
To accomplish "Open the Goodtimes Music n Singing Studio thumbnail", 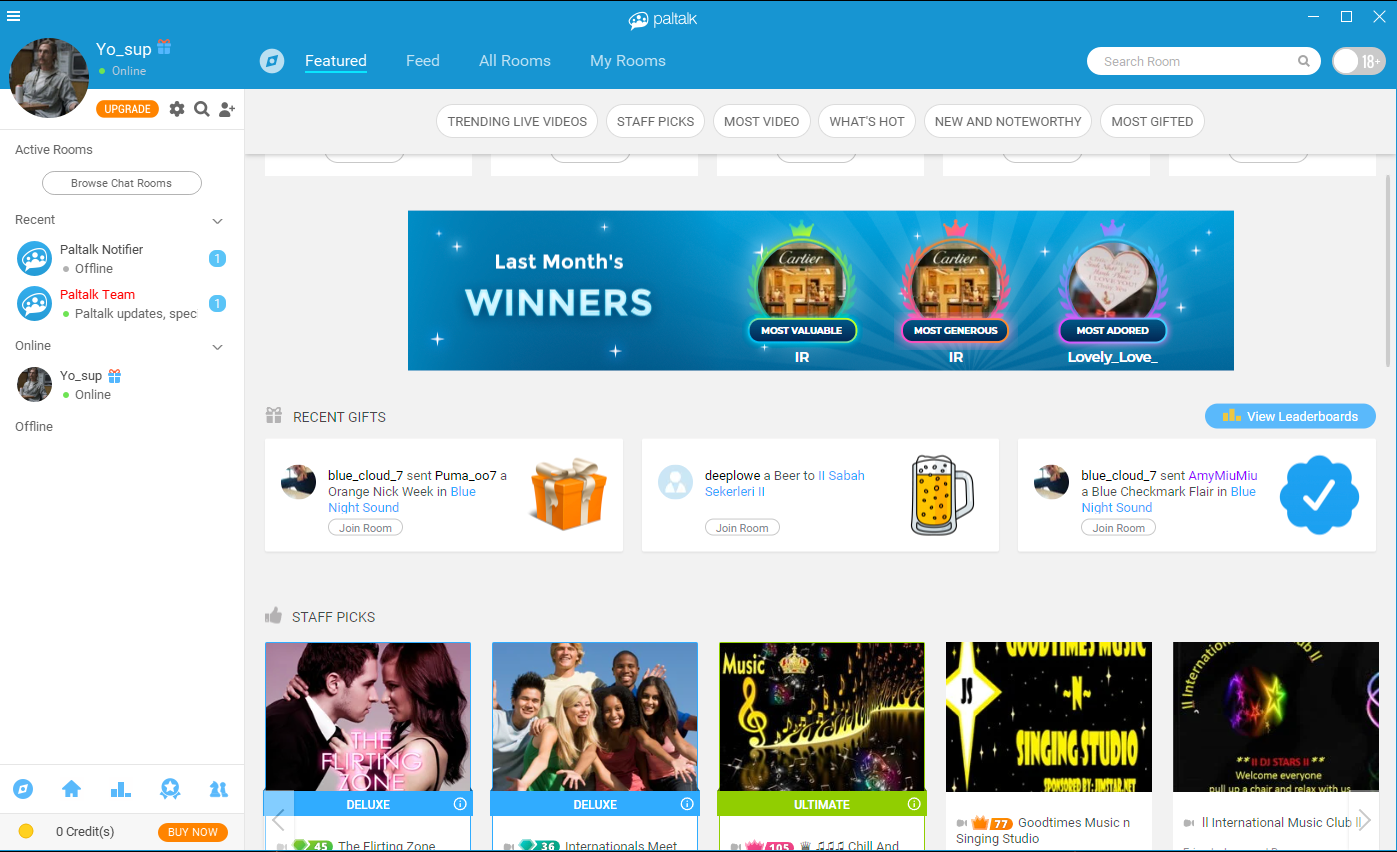I will coord(1049,717).
